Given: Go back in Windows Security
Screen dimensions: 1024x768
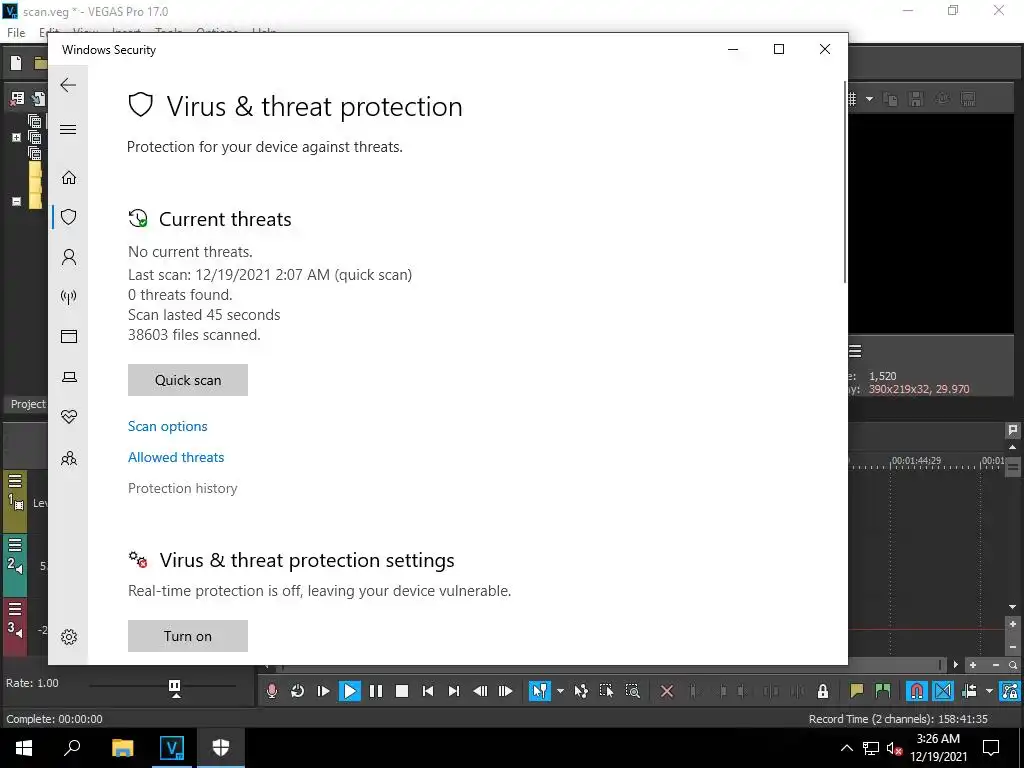Looking at the screenshot, I should pos(68,85).
